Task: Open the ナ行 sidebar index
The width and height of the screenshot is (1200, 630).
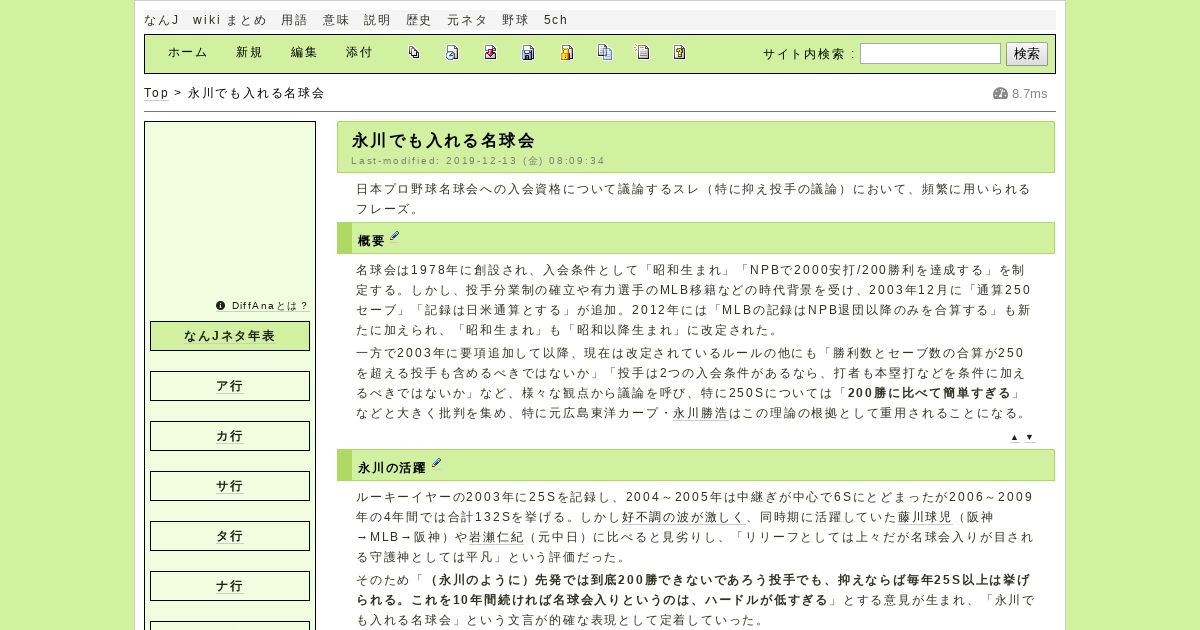Action: point(230,586)
